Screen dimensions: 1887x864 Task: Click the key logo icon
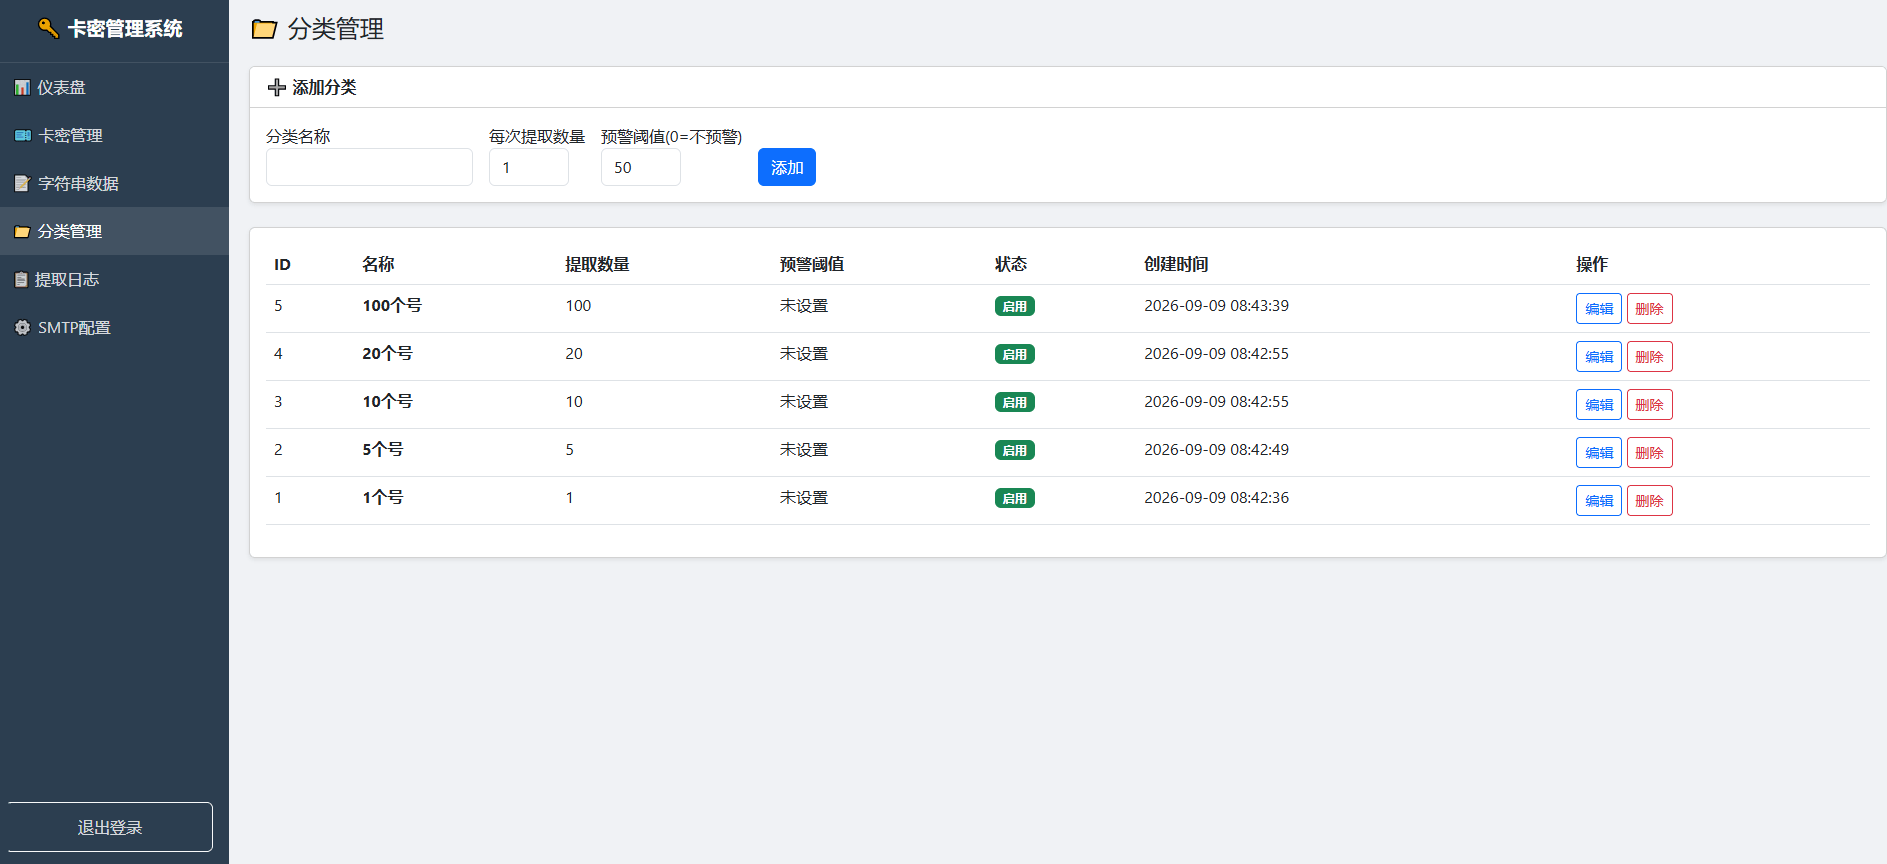[48, 28]
